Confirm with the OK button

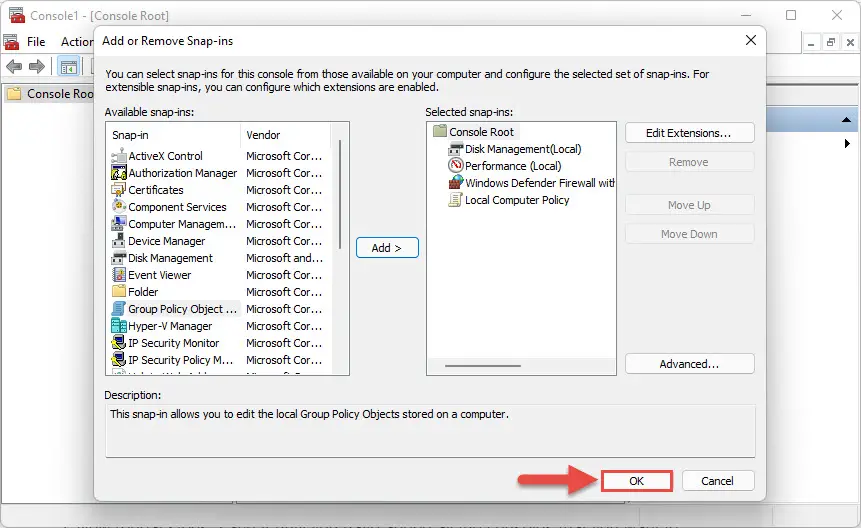(x=636, y=481)
